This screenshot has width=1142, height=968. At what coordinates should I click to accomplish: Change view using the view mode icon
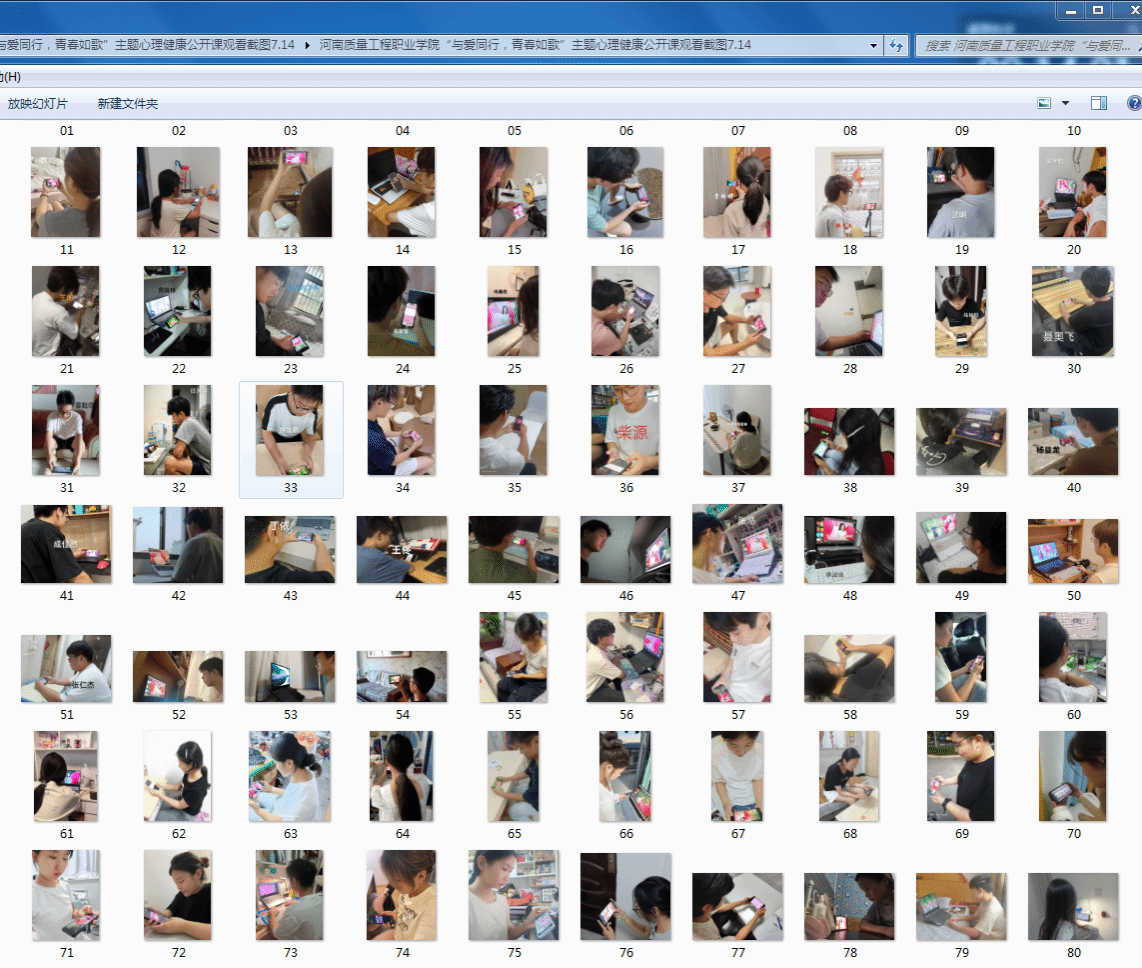tap(1044, 103)
